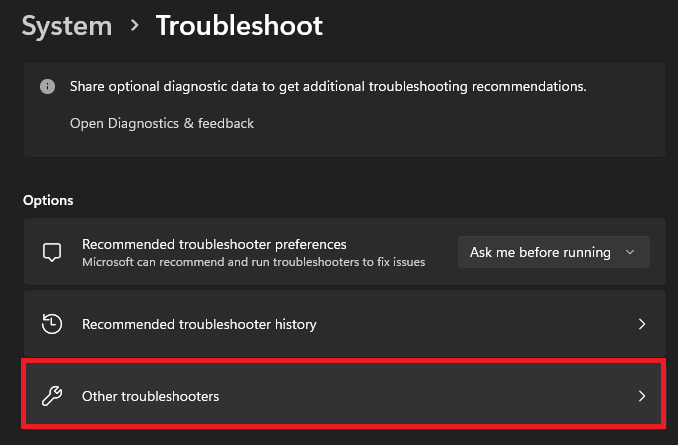Screen dimensions: 678x445
Task: Open the Other troubleshooters label
Action: coord(150,396)
